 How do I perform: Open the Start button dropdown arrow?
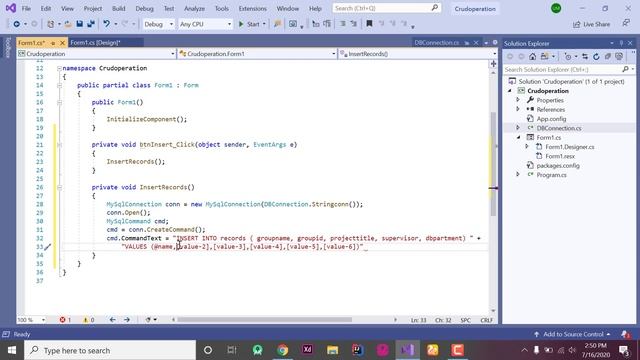point(264,24)
